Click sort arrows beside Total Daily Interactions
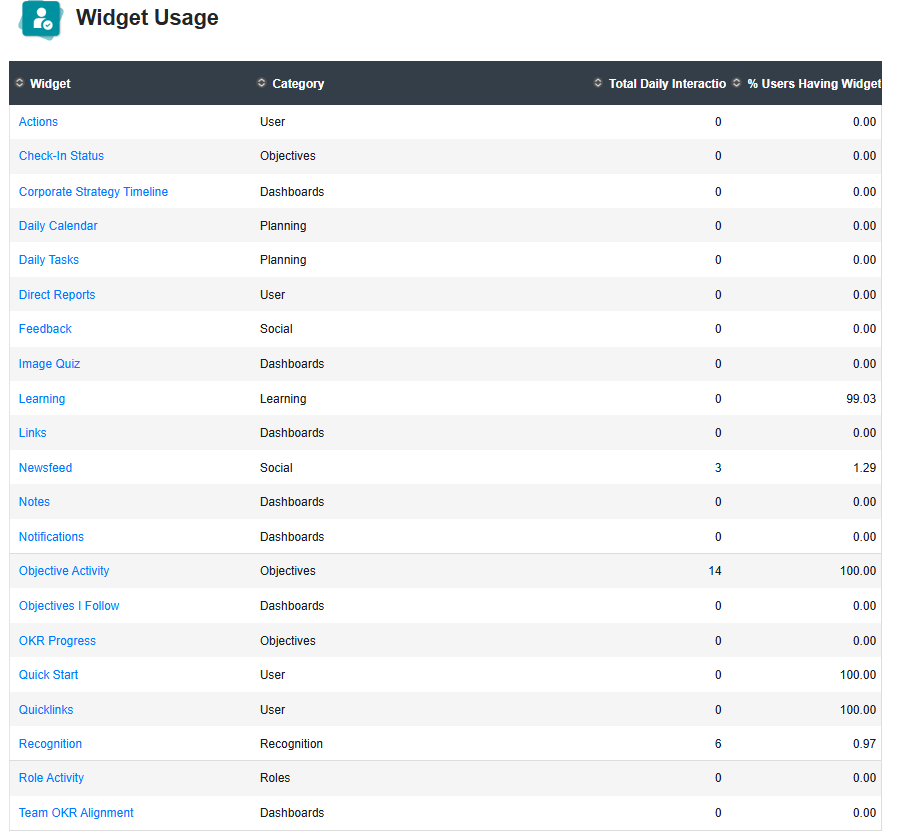Viewport: 919px width, 839px height. click(598, 83)
